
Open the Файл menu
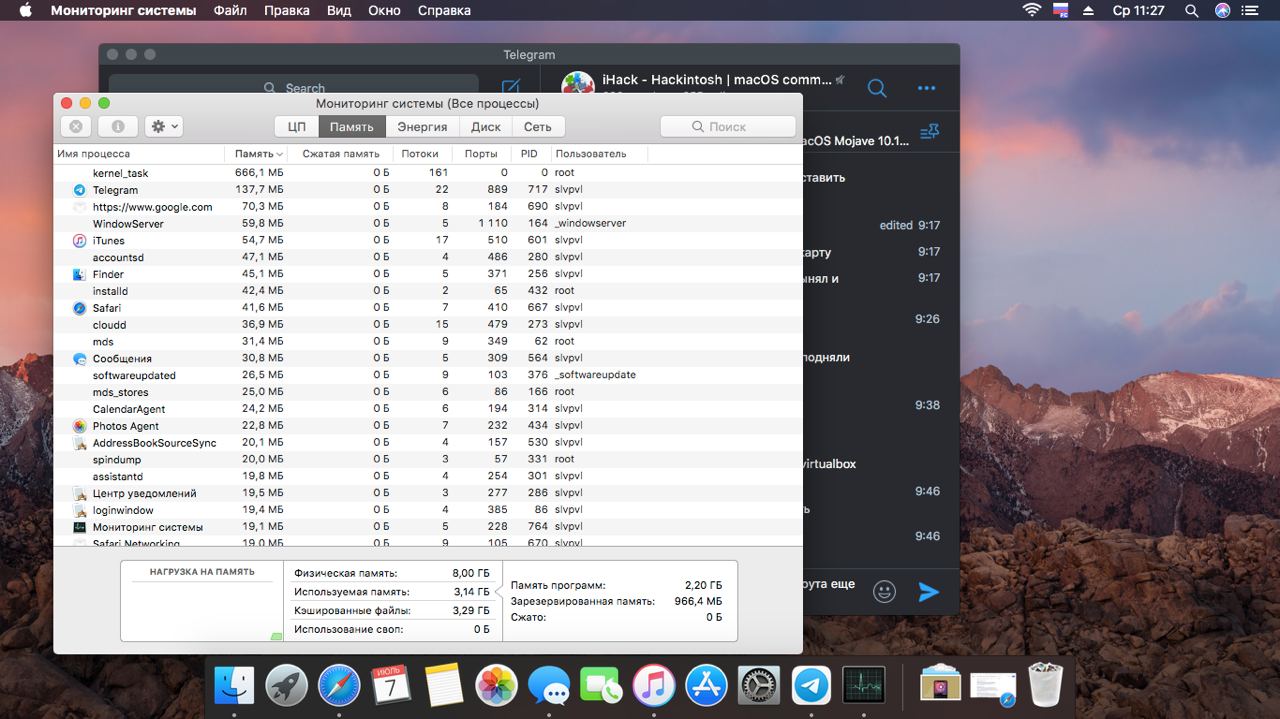point(230,10)
